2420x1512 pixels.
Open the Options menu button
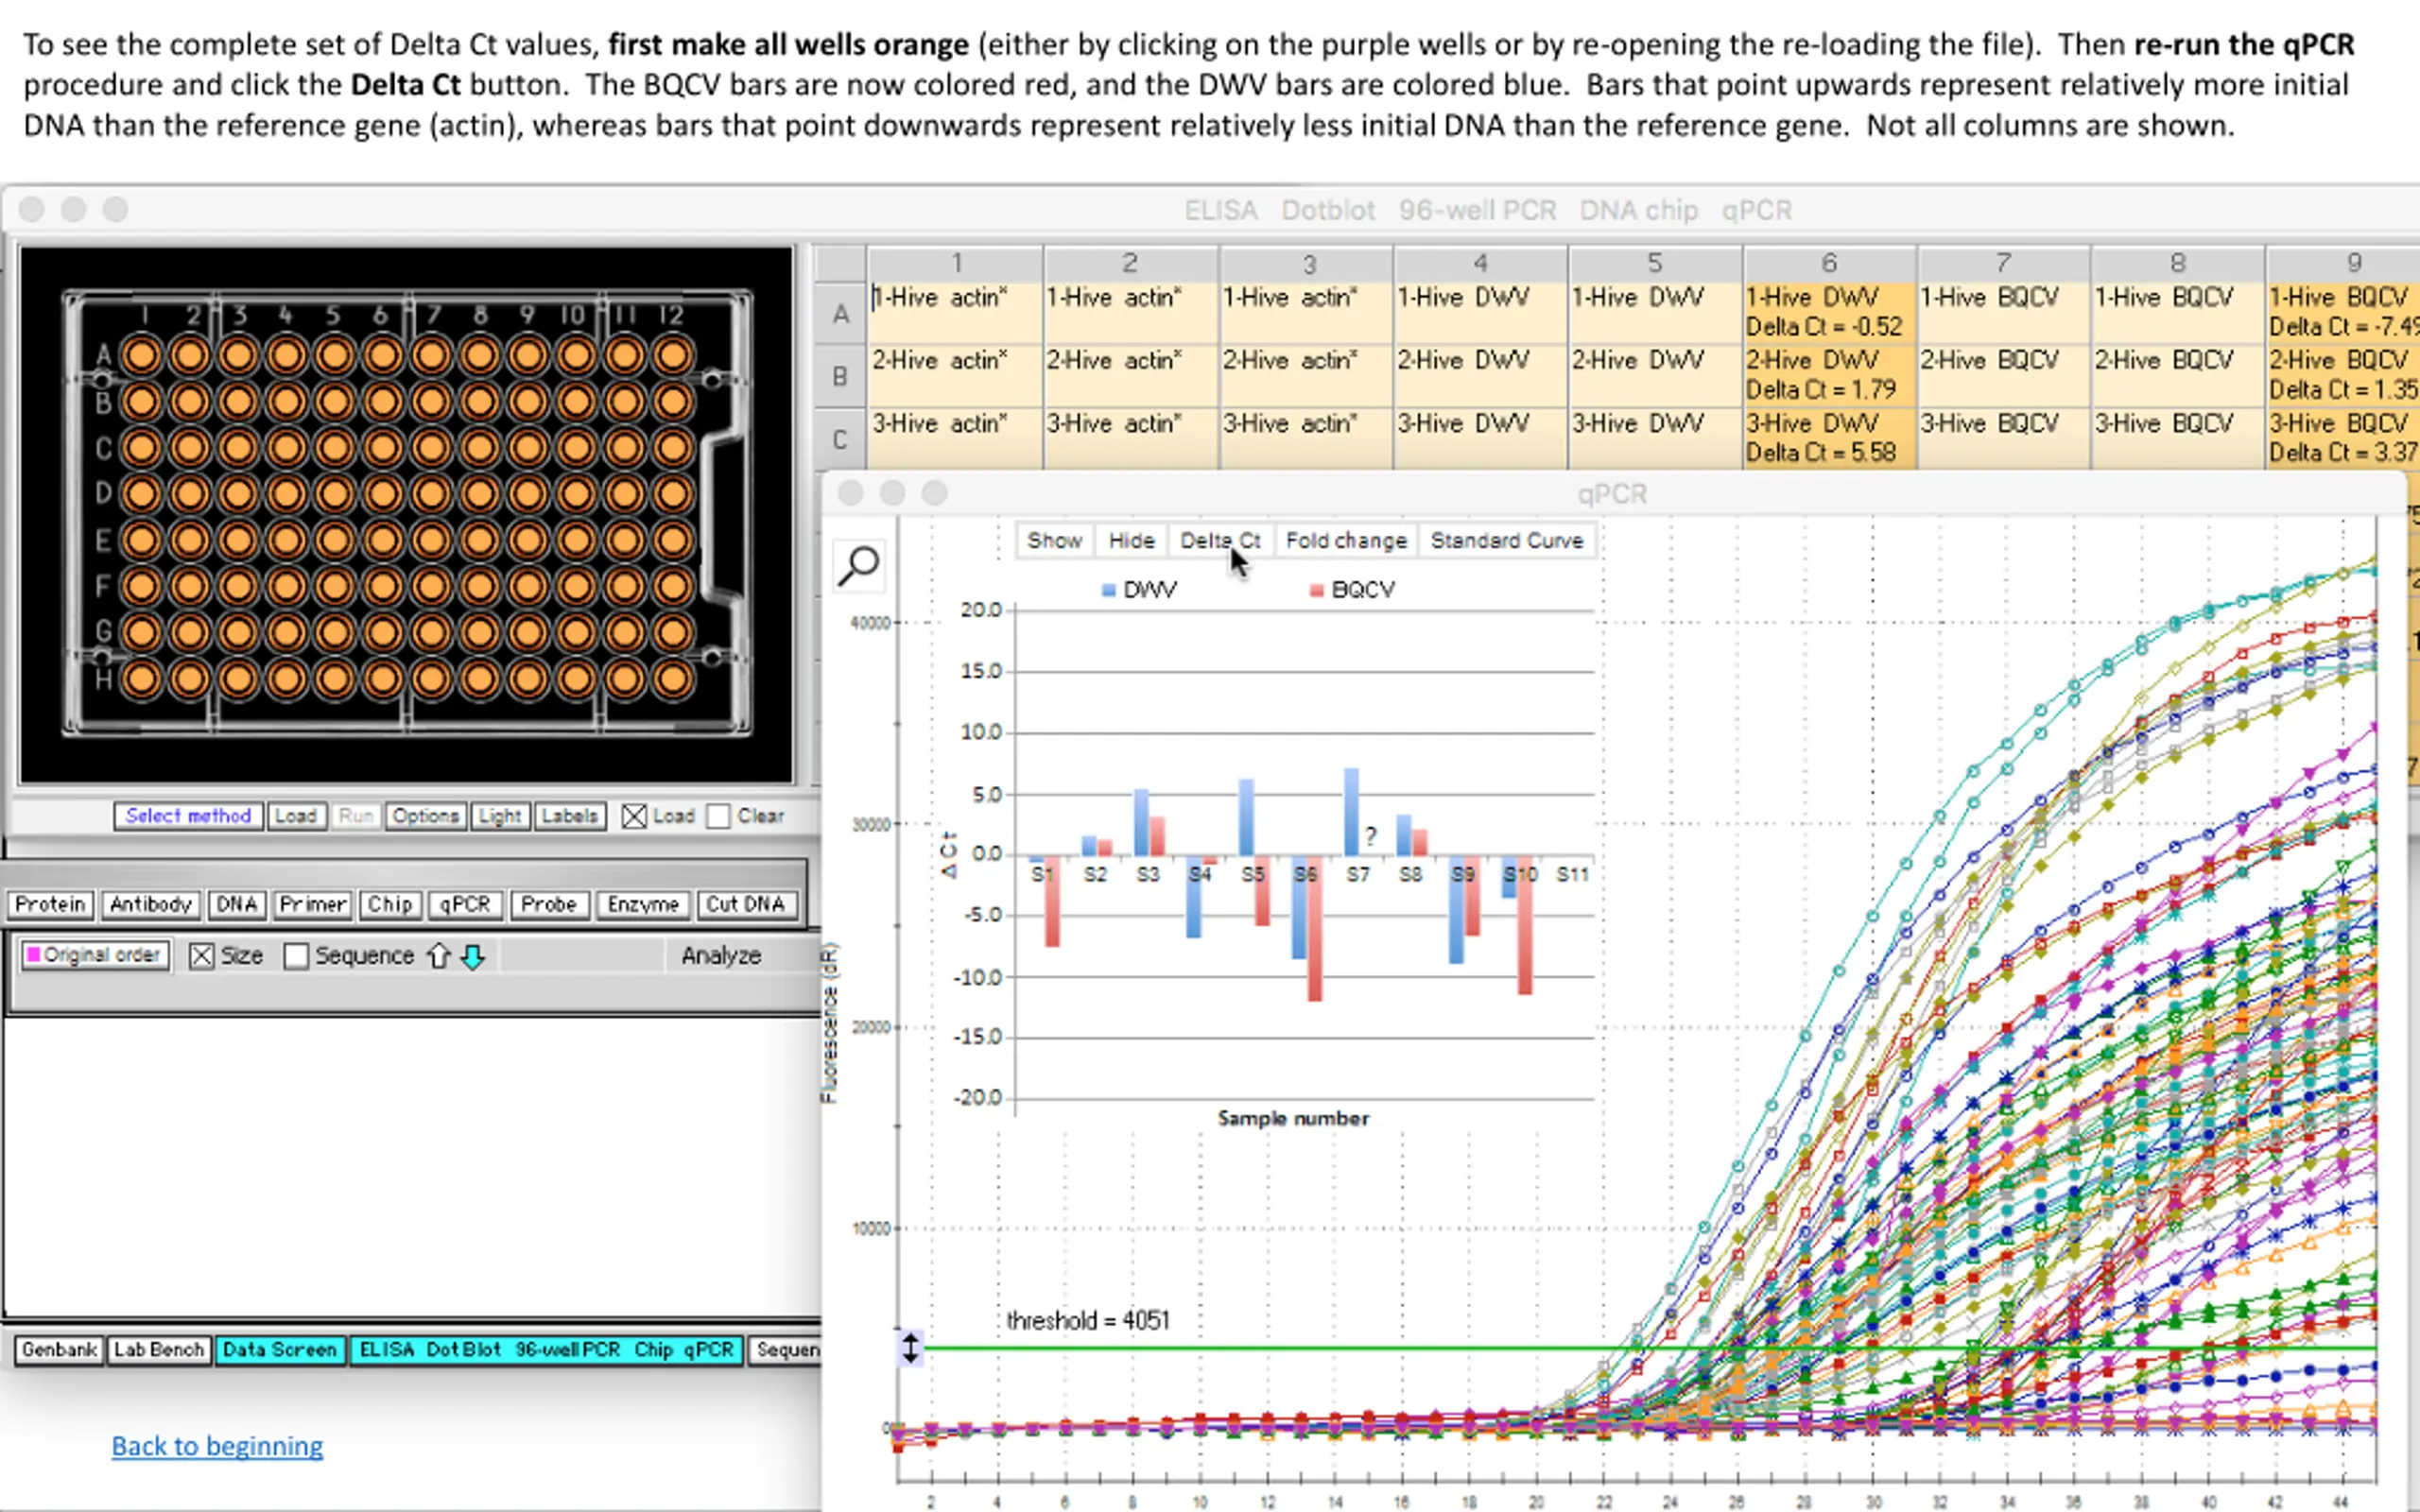tap(425, 816)
